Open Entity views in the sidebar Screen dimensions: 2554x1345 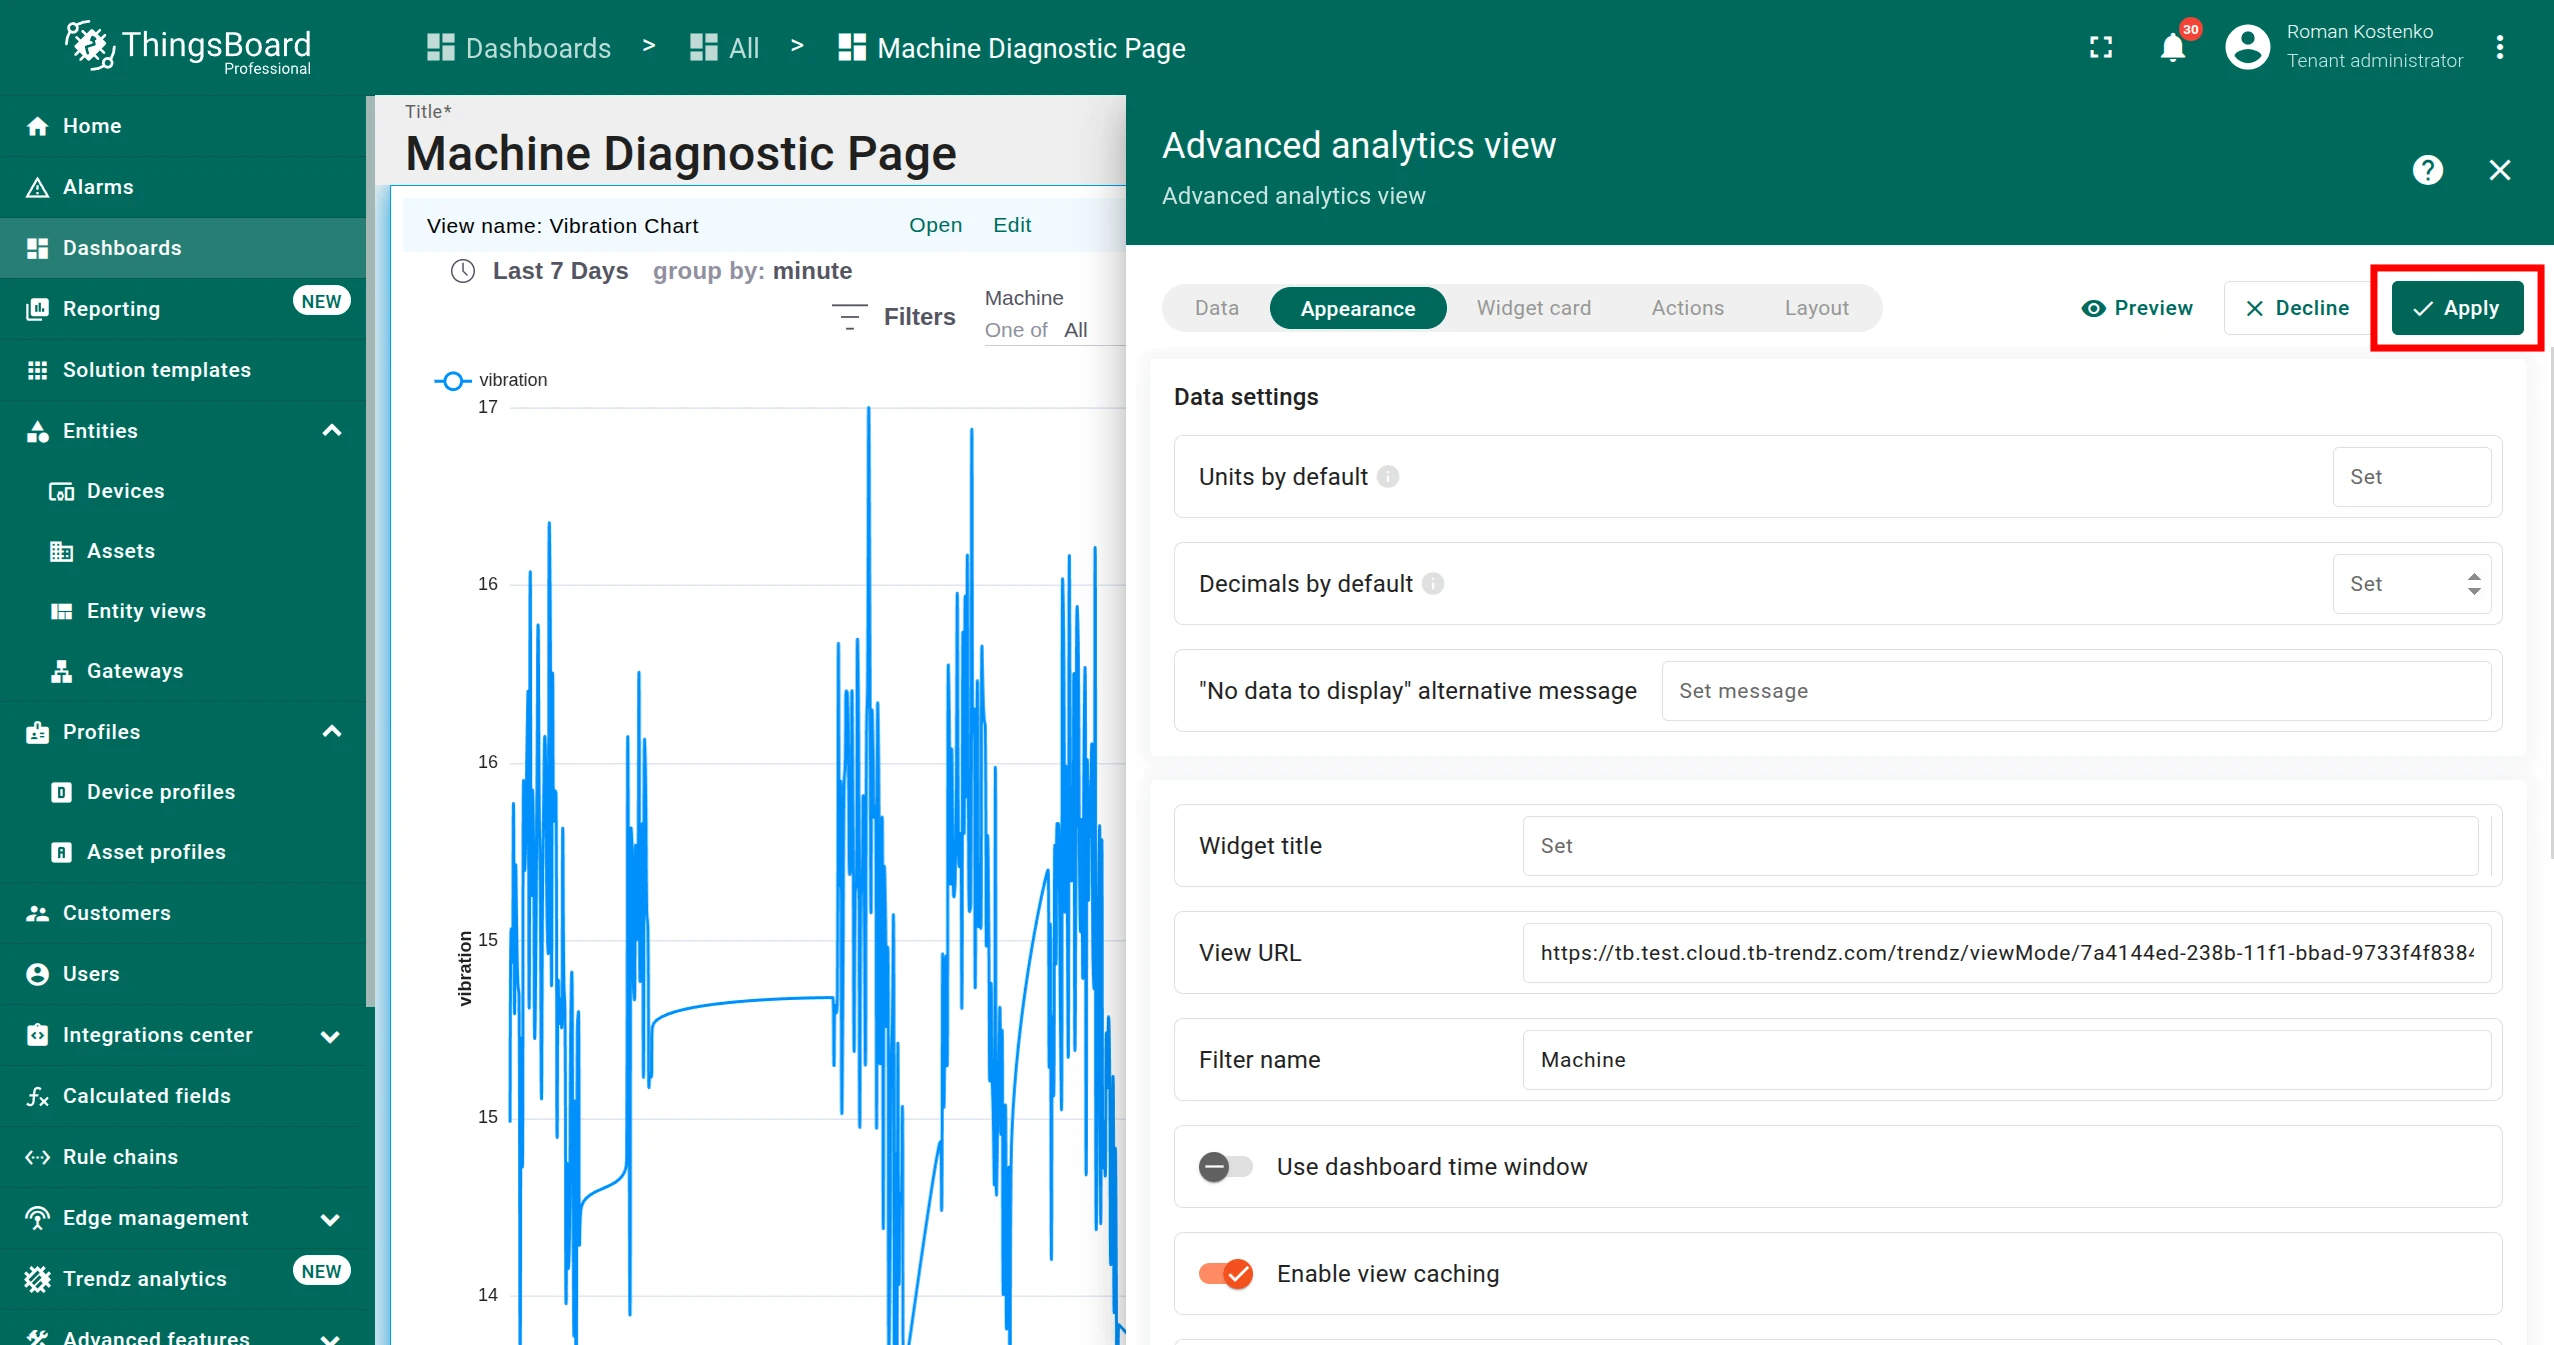pos(183,611)
